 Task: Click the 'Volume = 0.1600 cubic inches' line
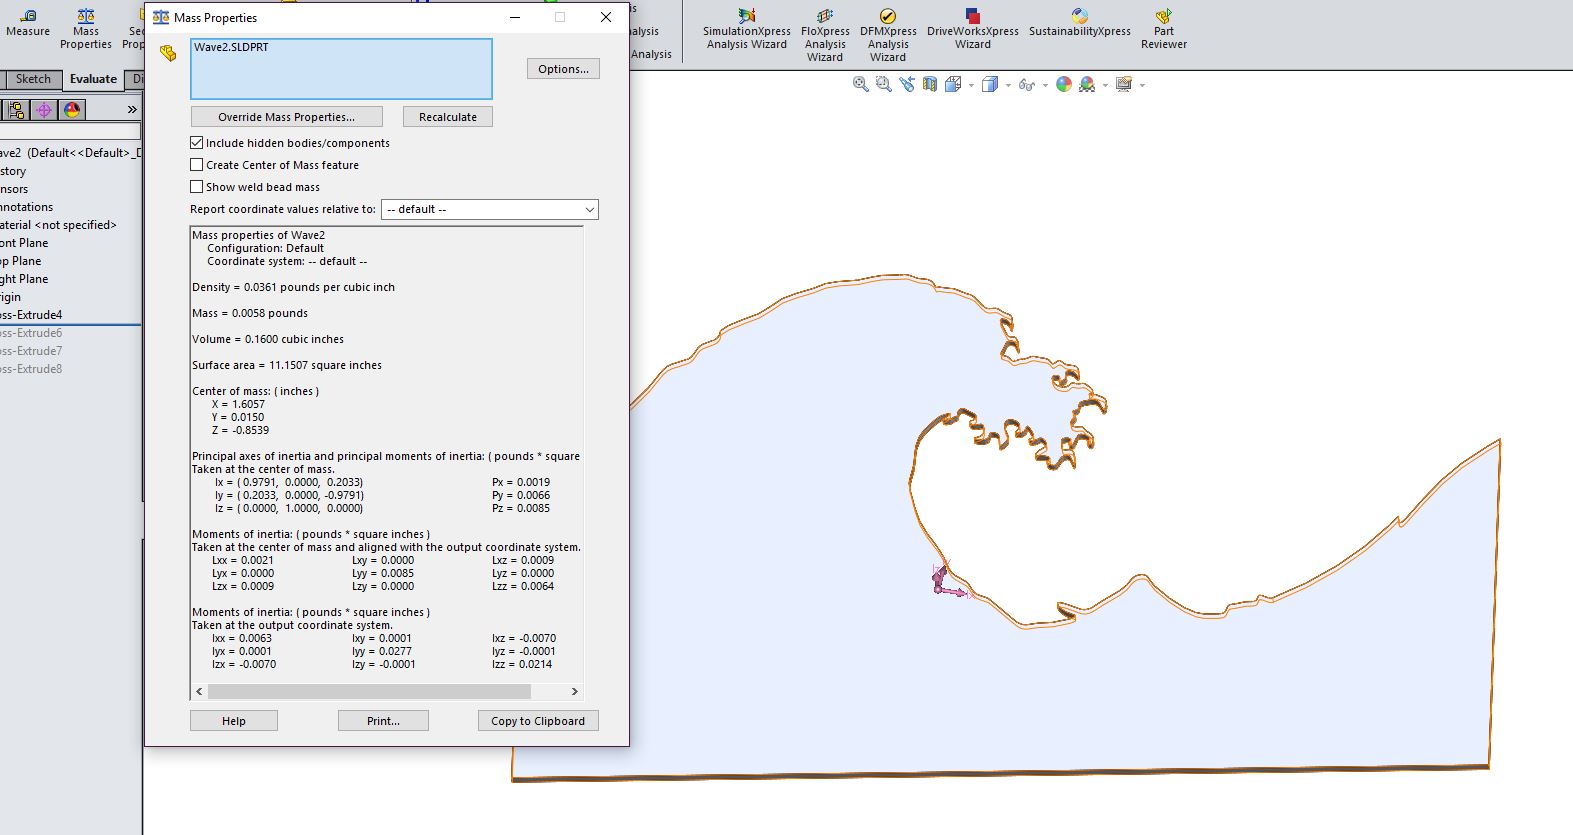point(268,339)
